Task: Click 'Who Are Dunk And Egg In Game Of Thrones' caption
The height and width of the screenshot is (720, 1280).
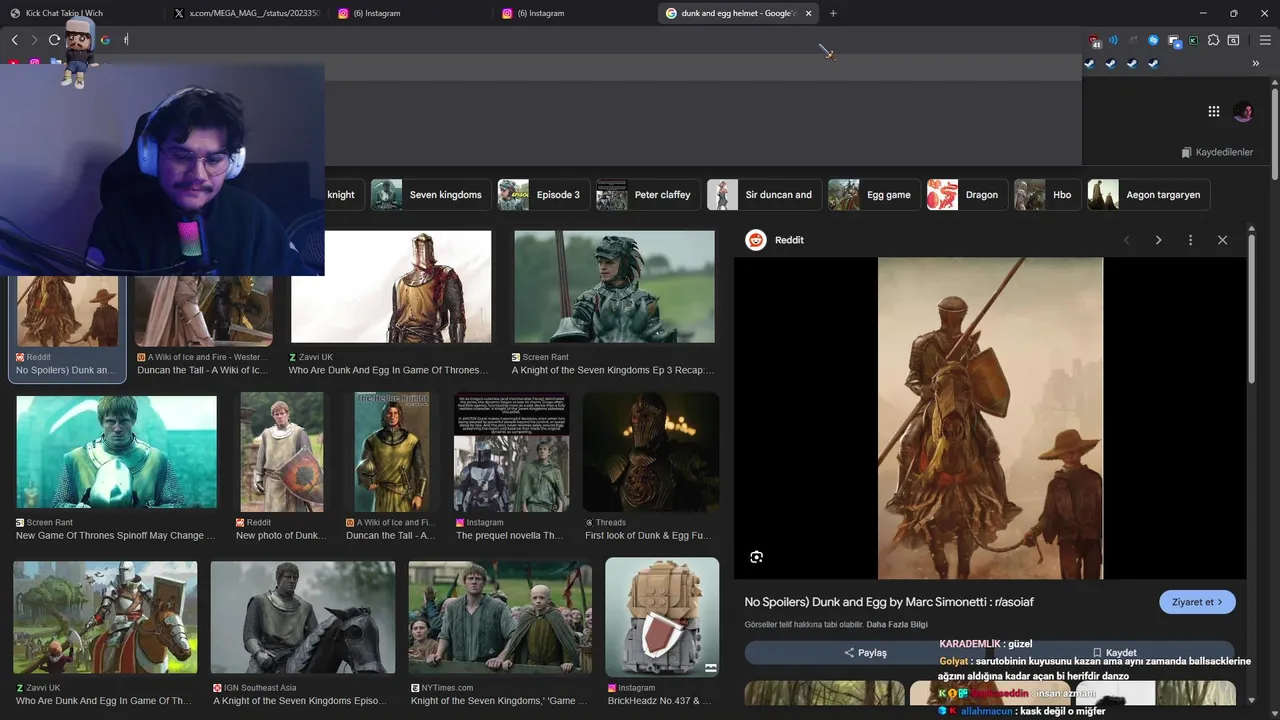Action: pos(388,370)
